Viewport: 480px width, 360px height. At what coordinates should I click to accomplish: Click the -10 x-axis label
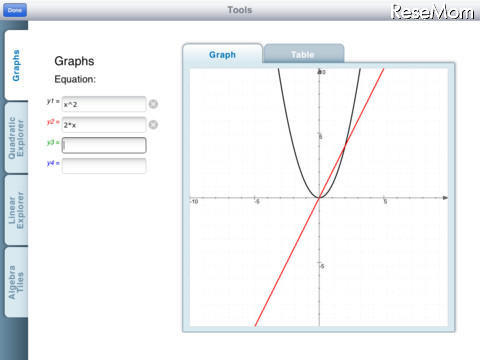(194, 201)
